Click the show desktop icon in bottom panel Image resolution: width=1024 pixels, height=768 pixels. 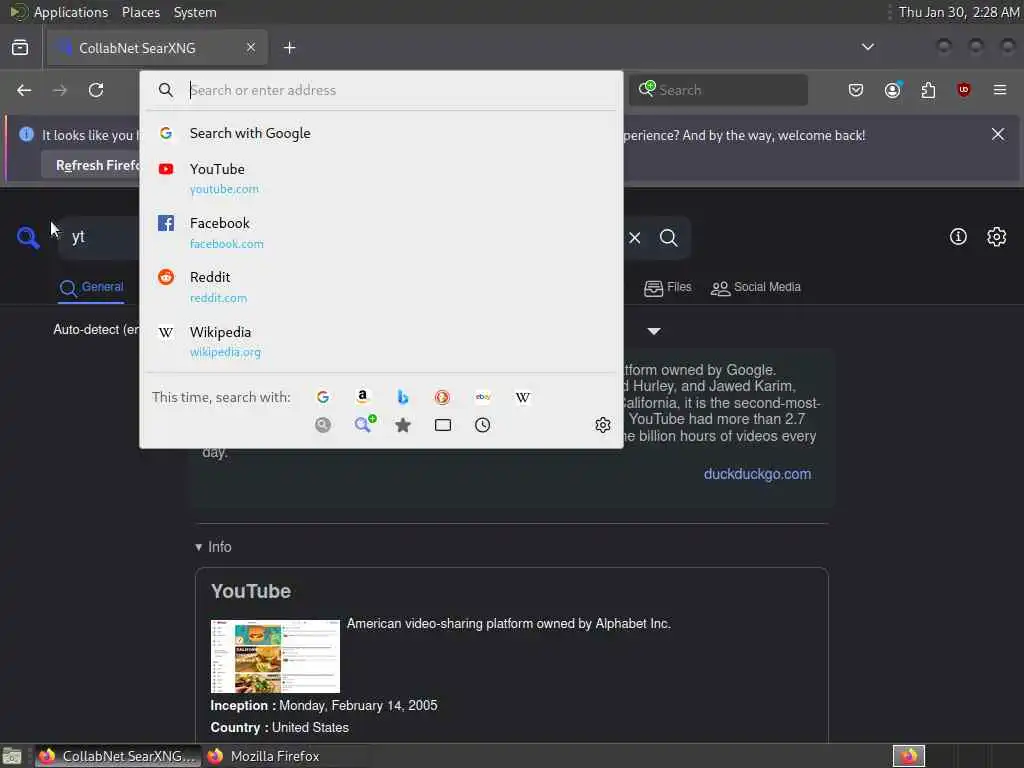12,756
